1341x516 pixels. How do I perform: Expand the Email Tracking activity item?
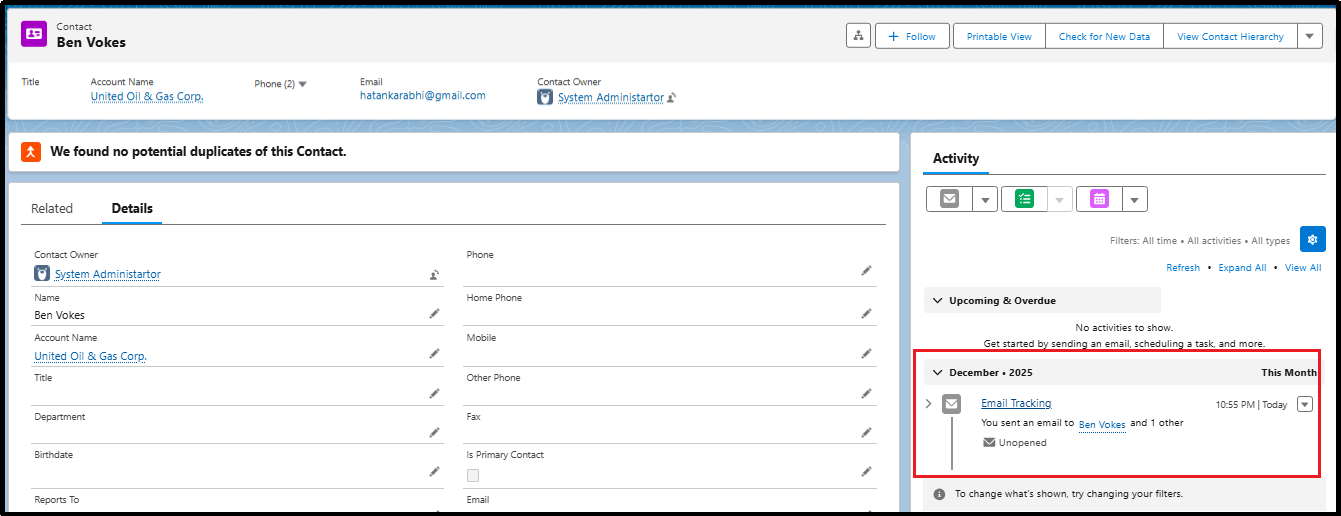[x=928, y=404]
